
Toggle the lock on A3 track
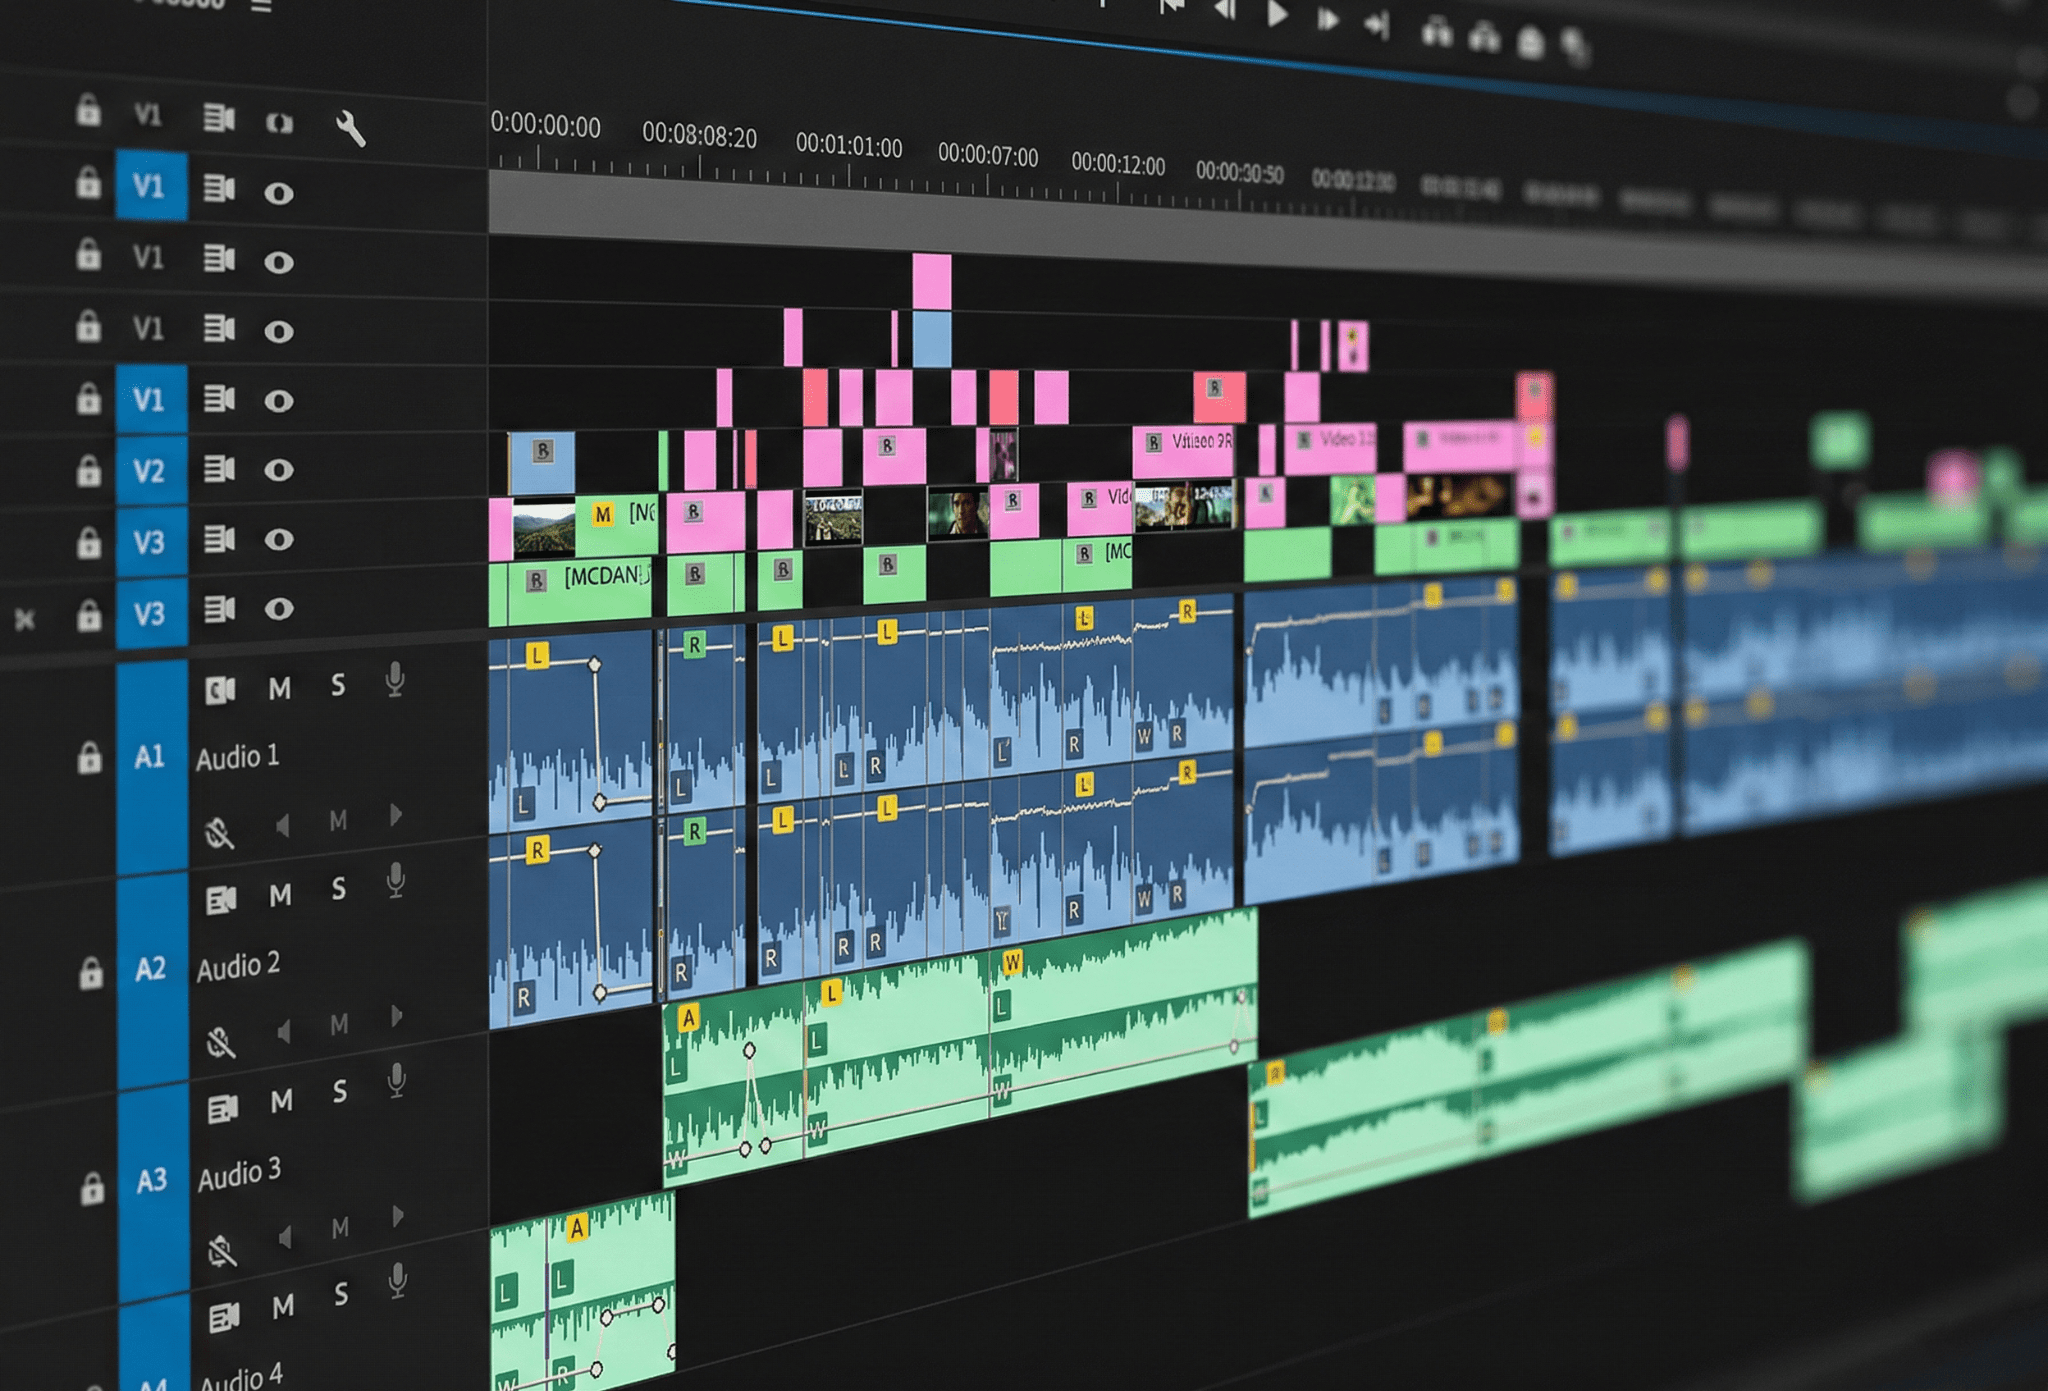coord(91,1189)
